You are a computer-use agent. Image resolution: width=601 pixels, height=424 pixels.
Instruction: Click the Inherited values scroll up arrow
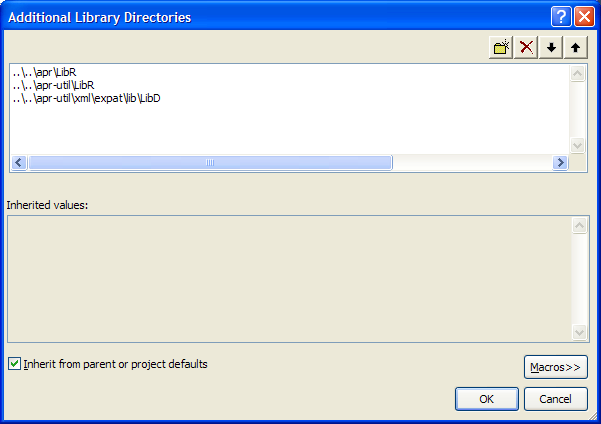[x=579, y=225]
